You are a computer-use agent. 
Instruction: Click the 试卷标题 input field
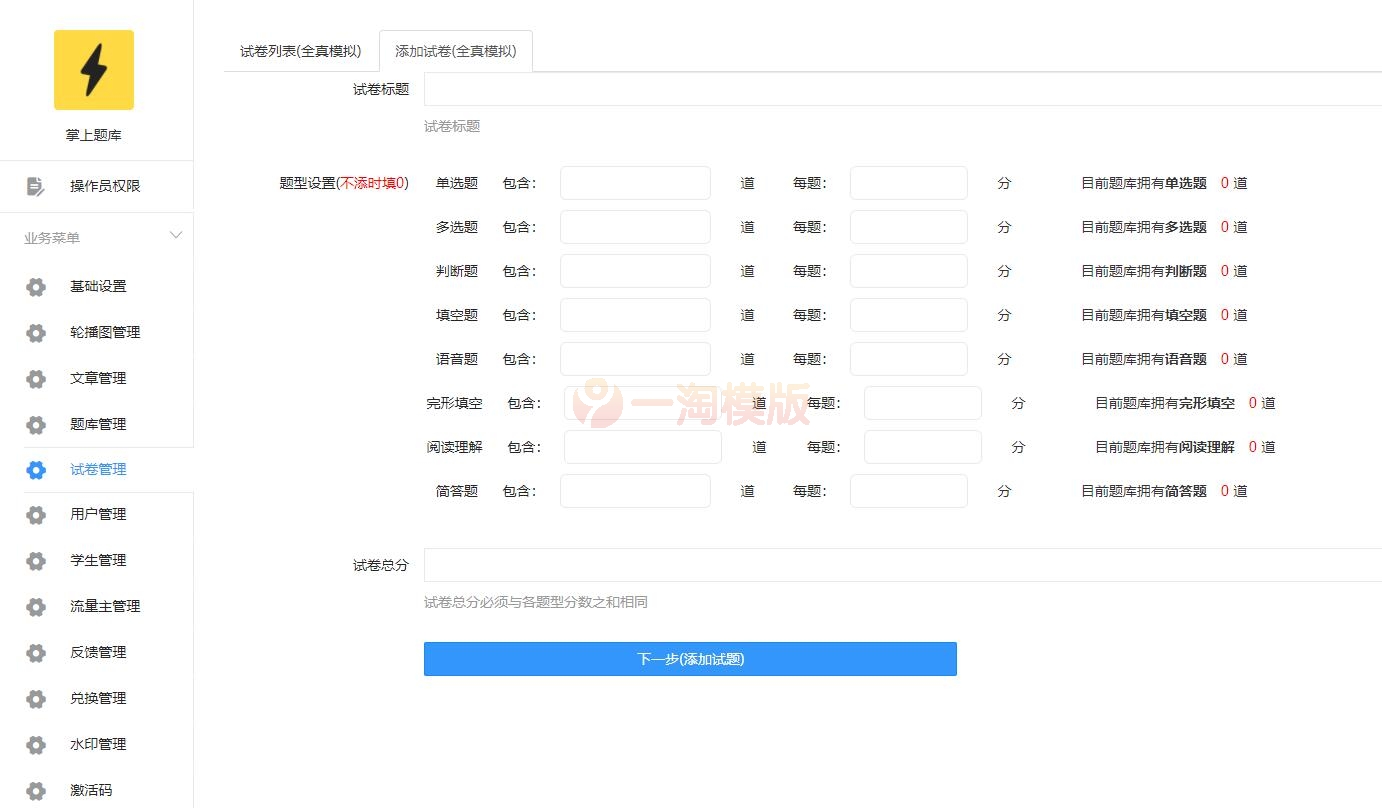(800, 89)
